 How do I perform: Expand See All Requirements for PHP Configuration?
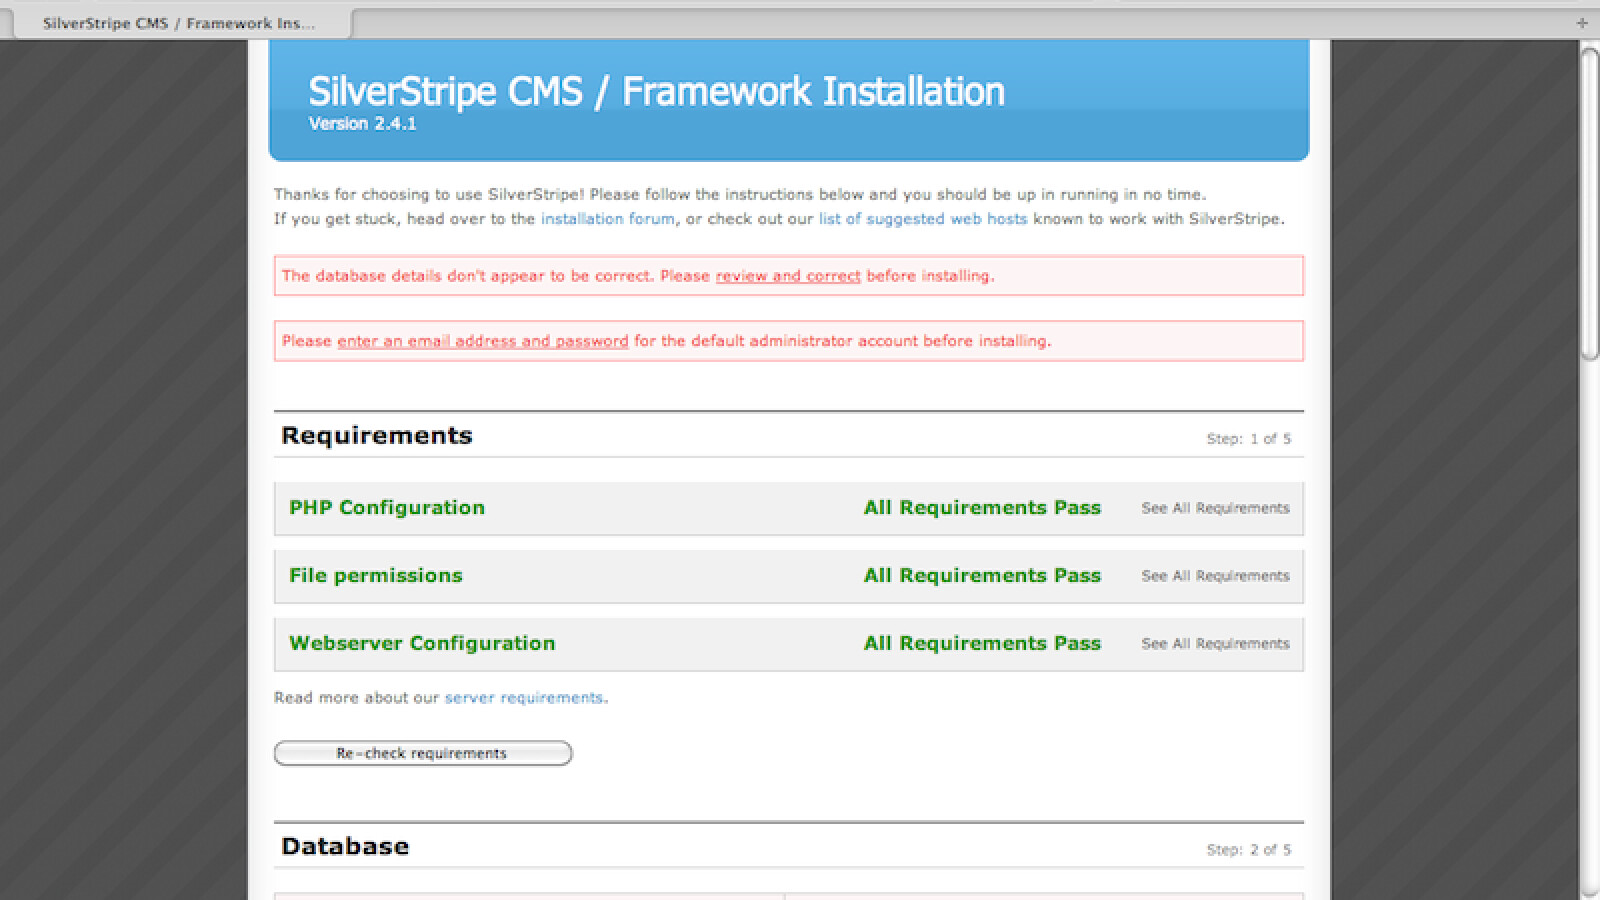pyautogui.click(x=1215, y=508)
